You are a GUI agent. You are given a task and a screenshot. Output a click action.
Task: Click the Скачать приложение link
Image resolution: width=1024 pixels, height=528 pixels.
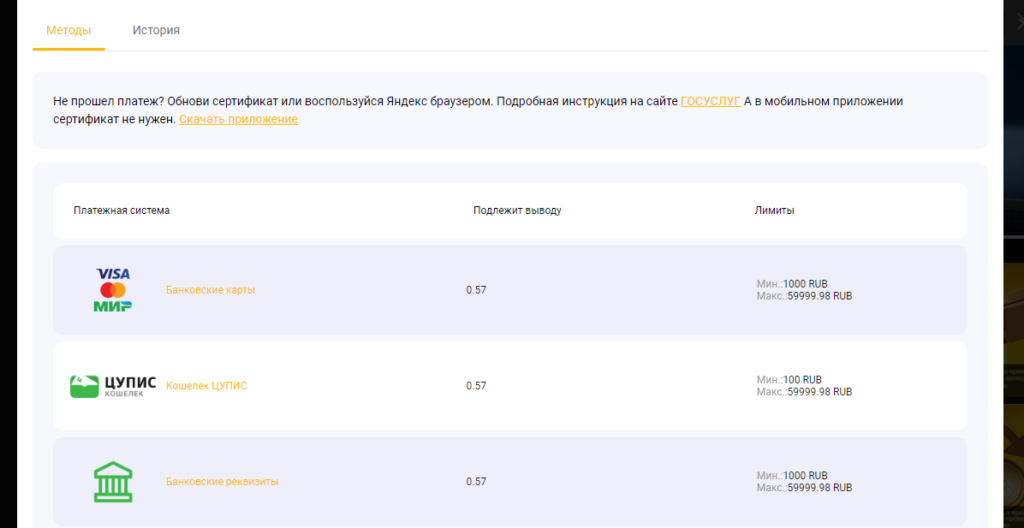click(x=238, y=120)
